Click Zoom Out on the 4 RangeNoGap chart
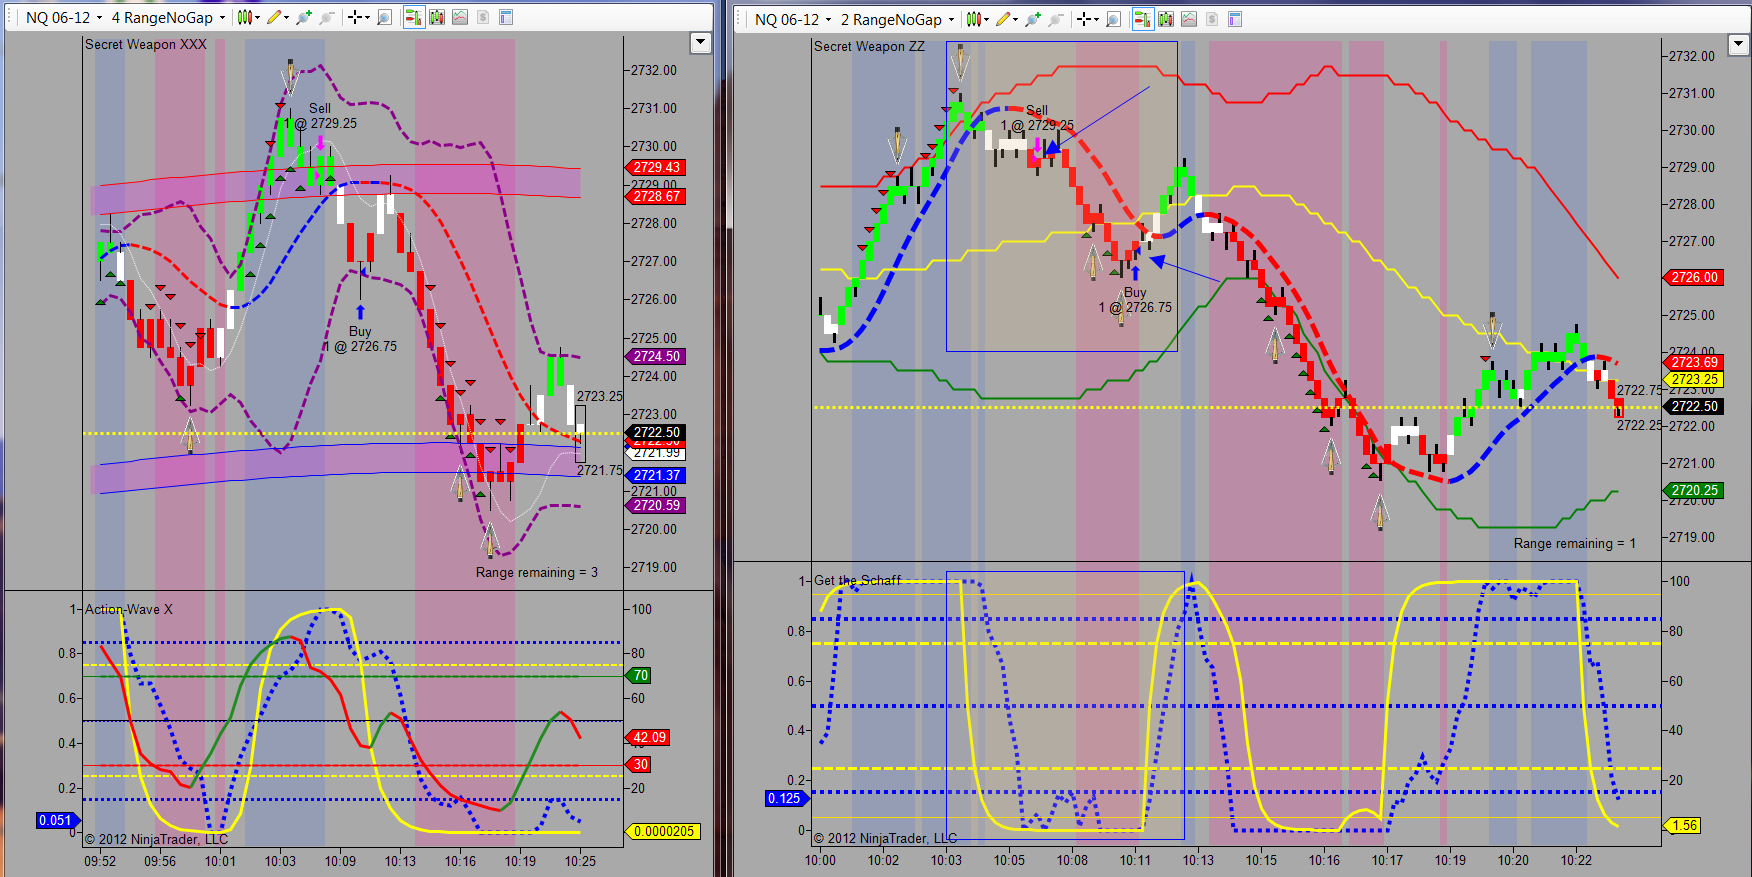The image size is (1752, 877). point(326,17)
